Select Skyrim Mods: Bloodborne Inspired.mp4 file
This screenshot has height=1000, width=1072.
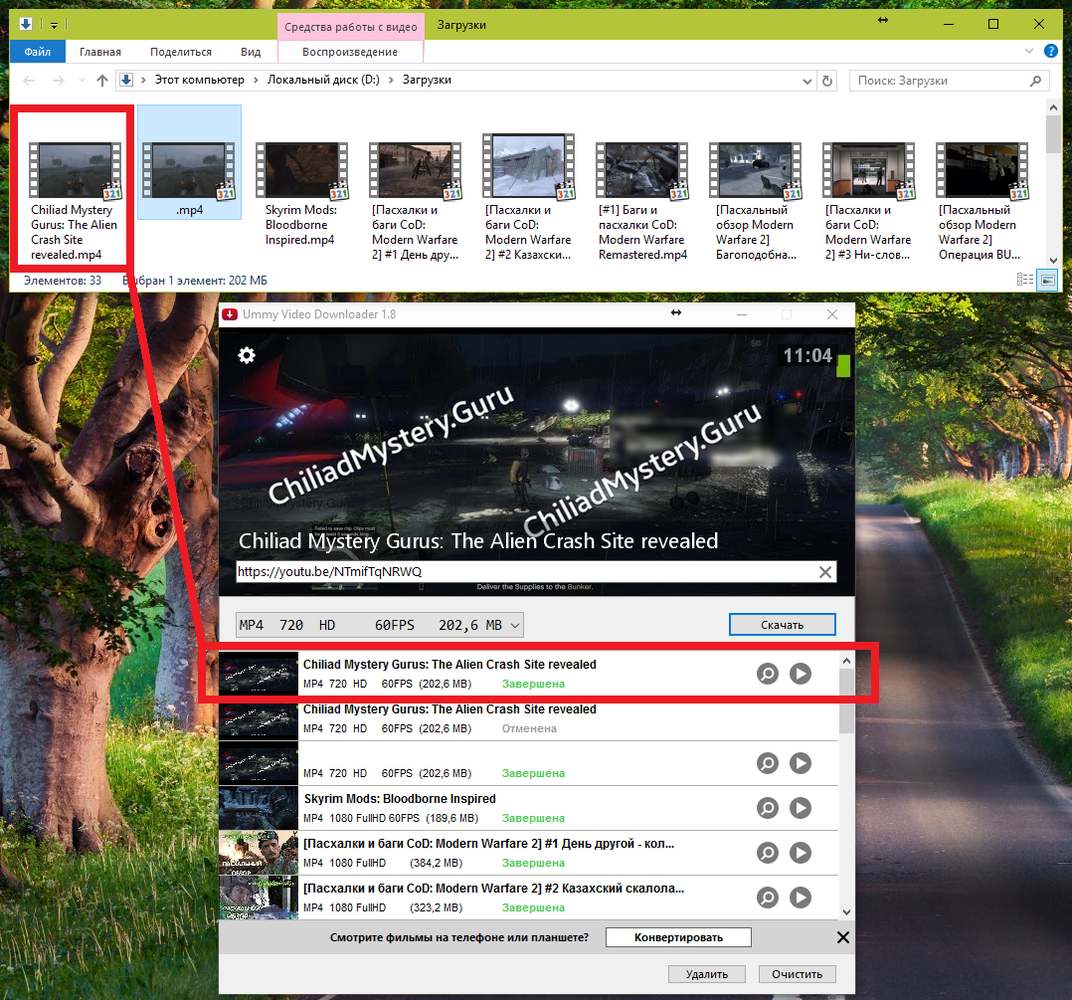302,195
